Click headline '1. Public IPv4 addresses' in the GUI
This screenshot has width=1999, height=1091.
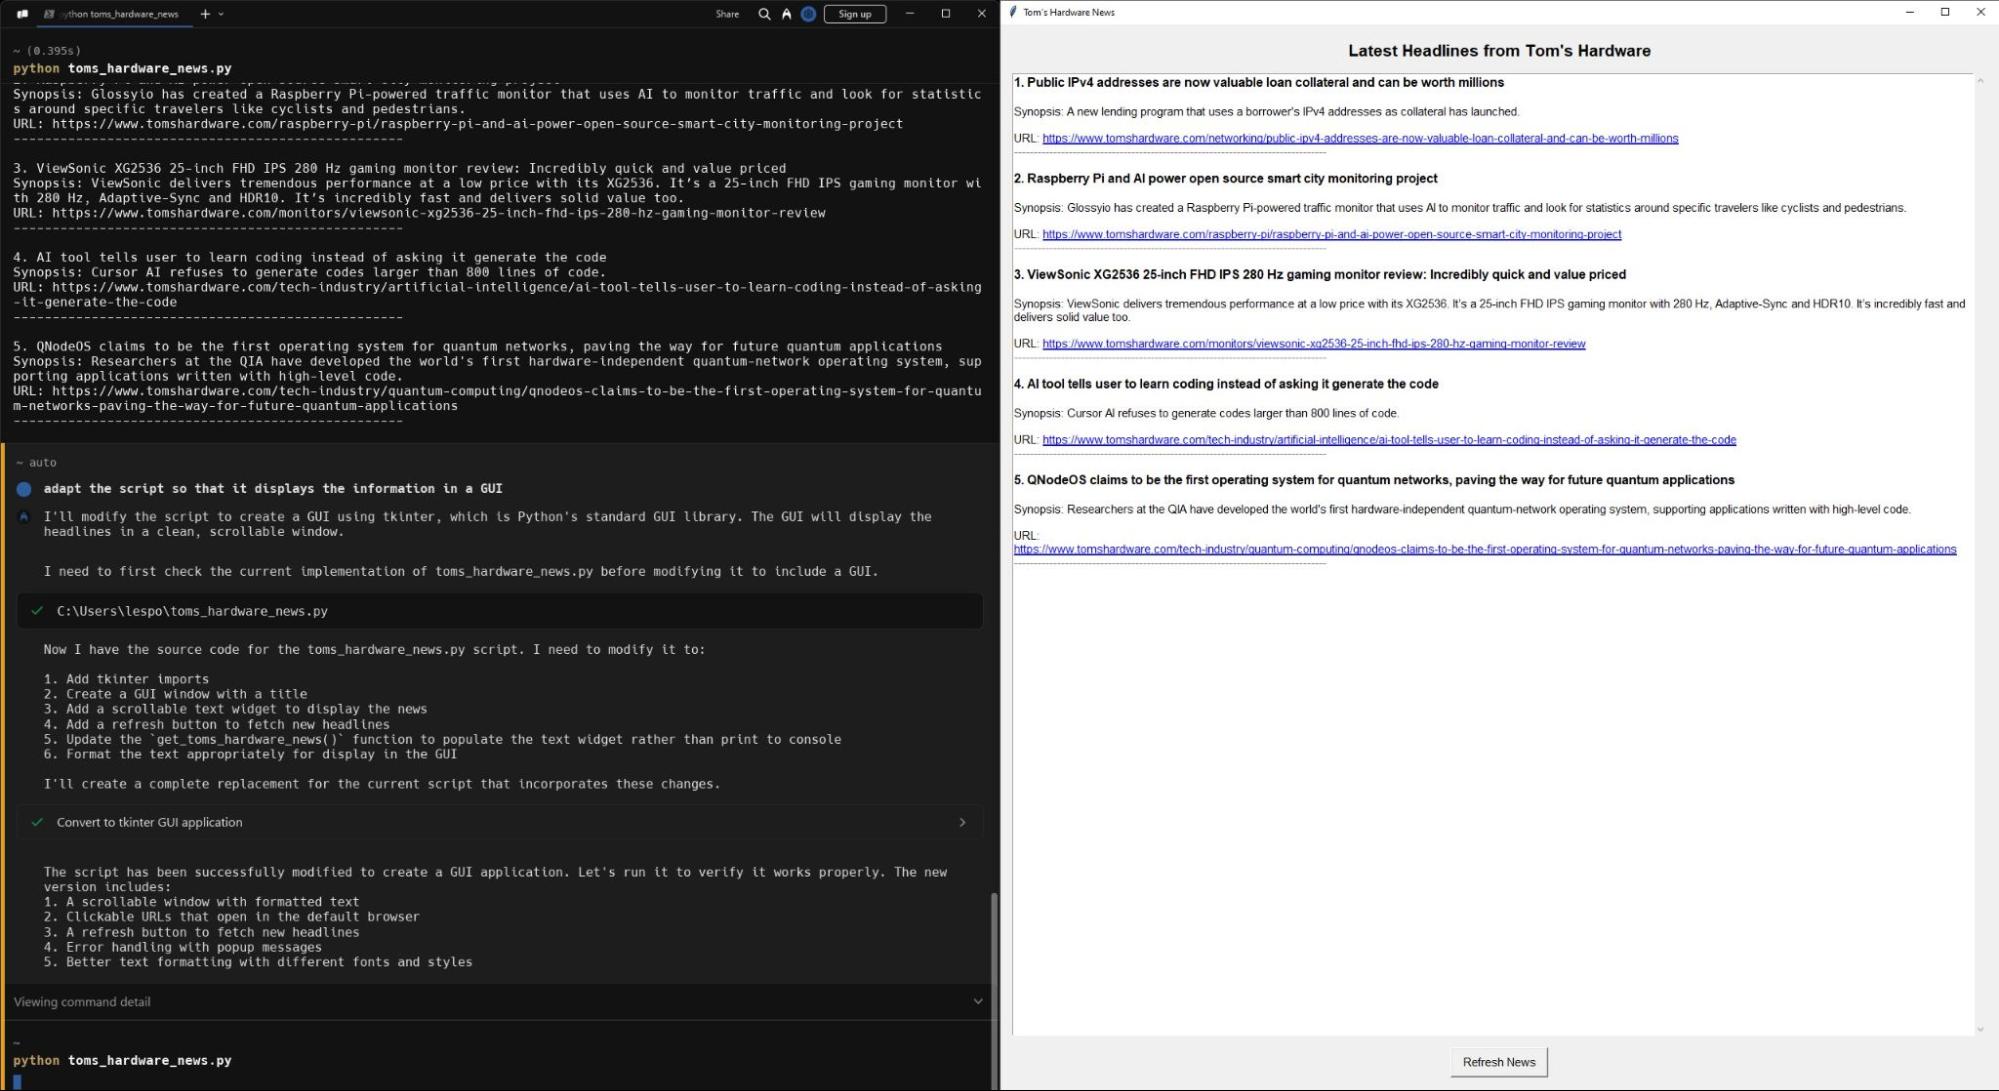(1259, 82)
